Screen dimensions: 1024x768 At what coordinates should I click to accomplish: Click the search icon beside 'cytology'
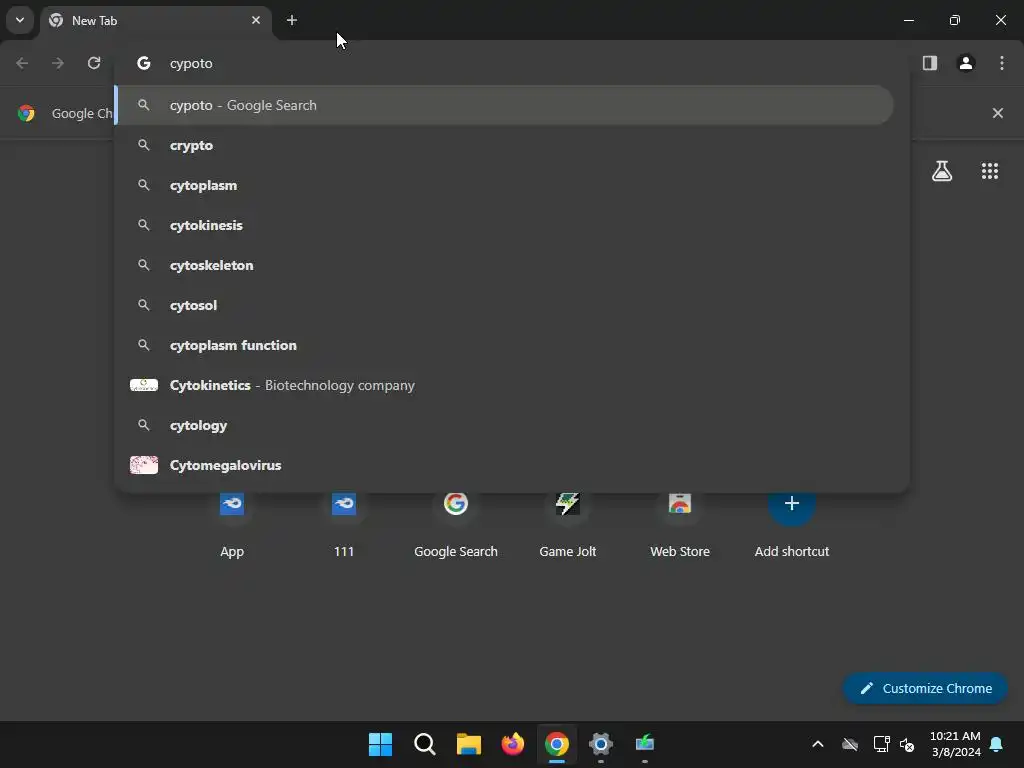144,425
